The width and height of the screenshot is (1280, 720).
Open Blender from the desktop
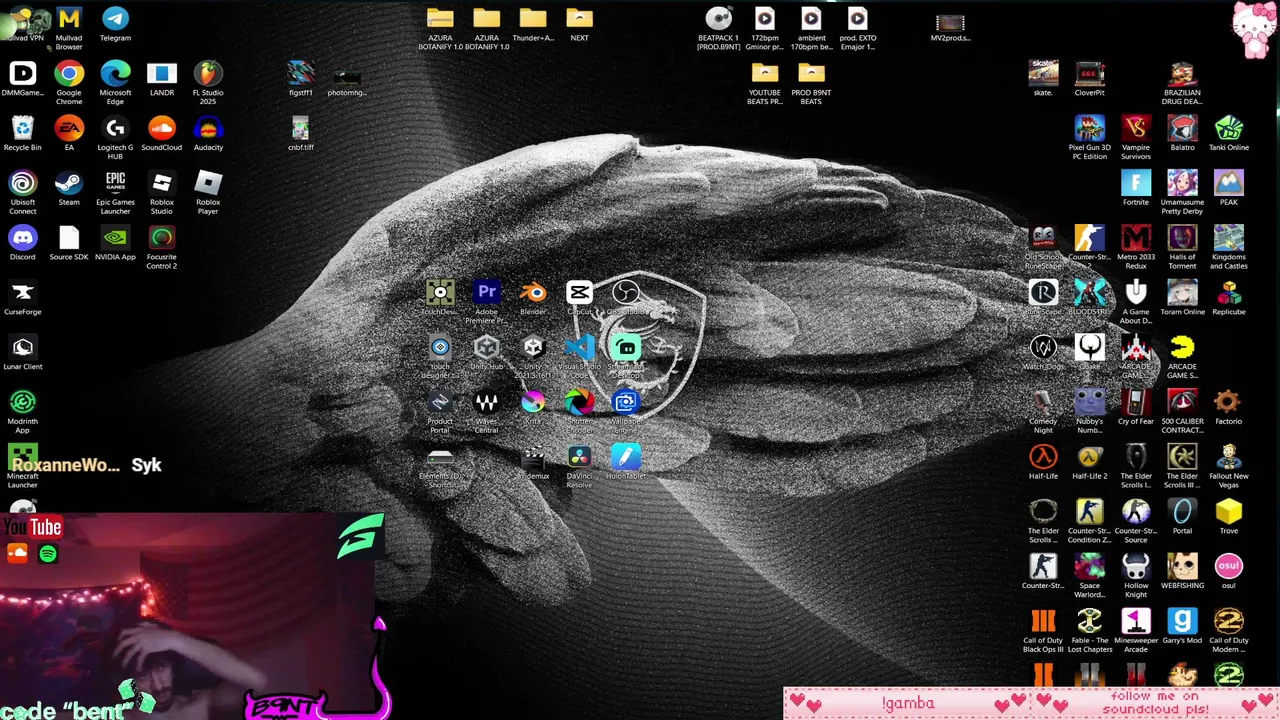(533, 292)
